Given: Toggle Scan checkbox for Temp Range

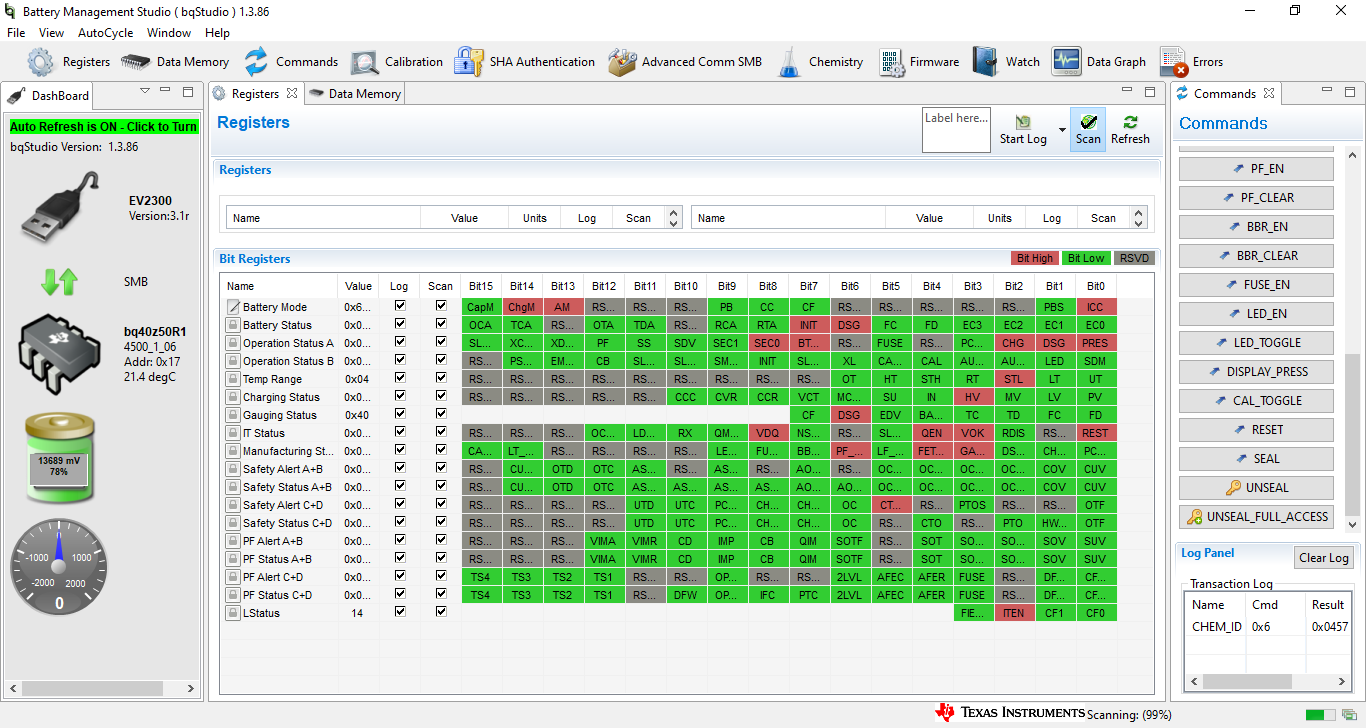Looking at the screenshot, I should [x=441, y=378].
